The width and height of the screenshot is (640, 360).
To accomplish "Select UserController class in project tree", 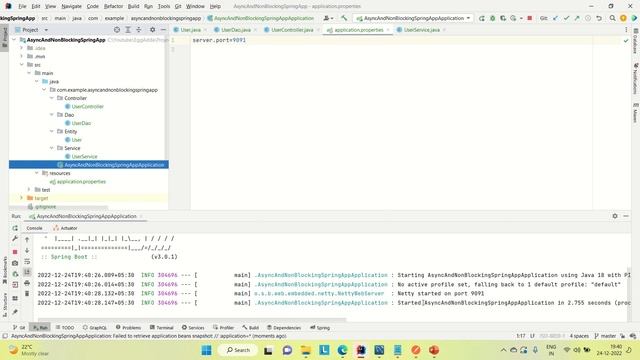I will (x=87, y=106).
